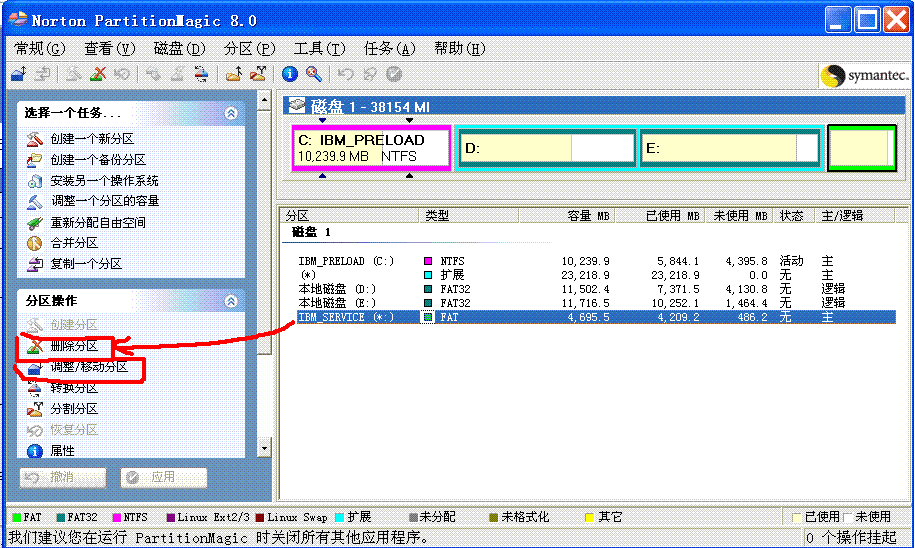This screenshot has height=548, width=915.
Task: Select the 本地磁盘 (D:) row
Action: point(596,289)
